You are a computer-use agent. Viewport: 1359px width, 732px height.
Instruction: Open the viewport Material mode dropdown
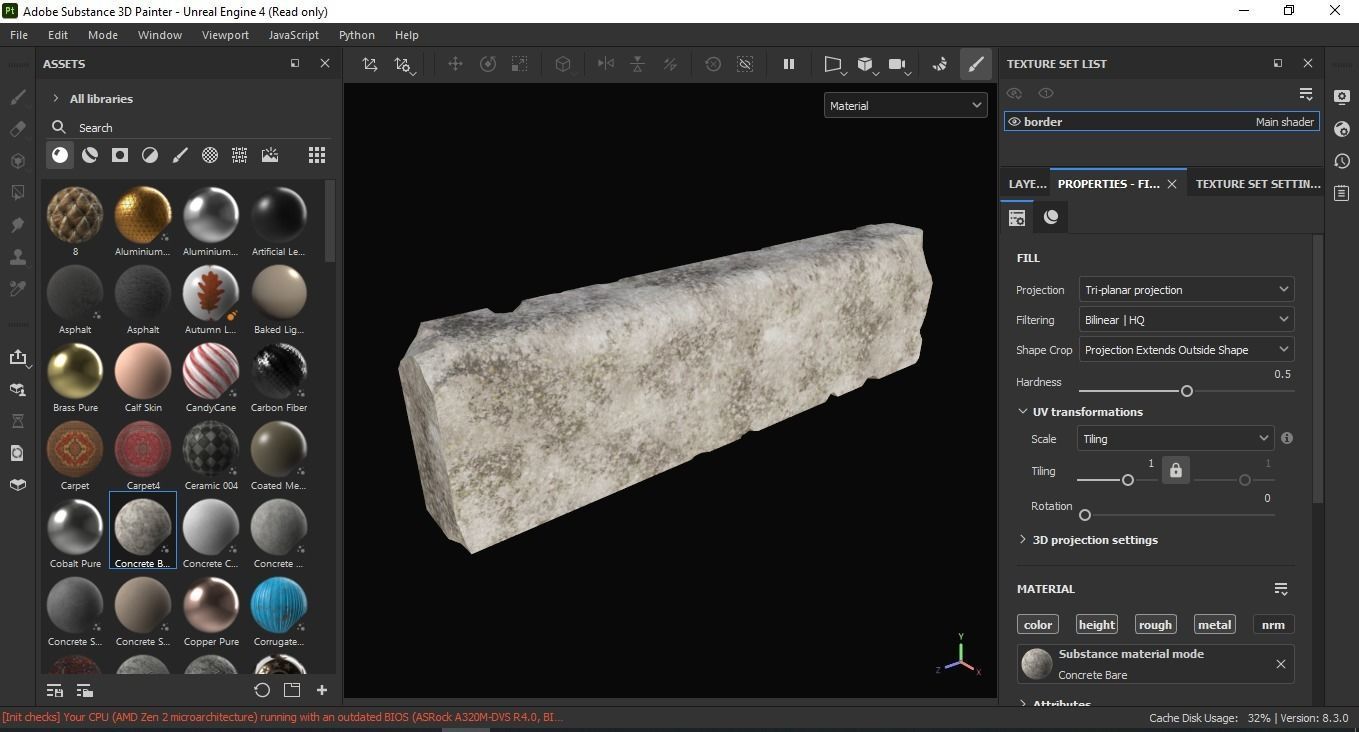[x=905, y=106]
